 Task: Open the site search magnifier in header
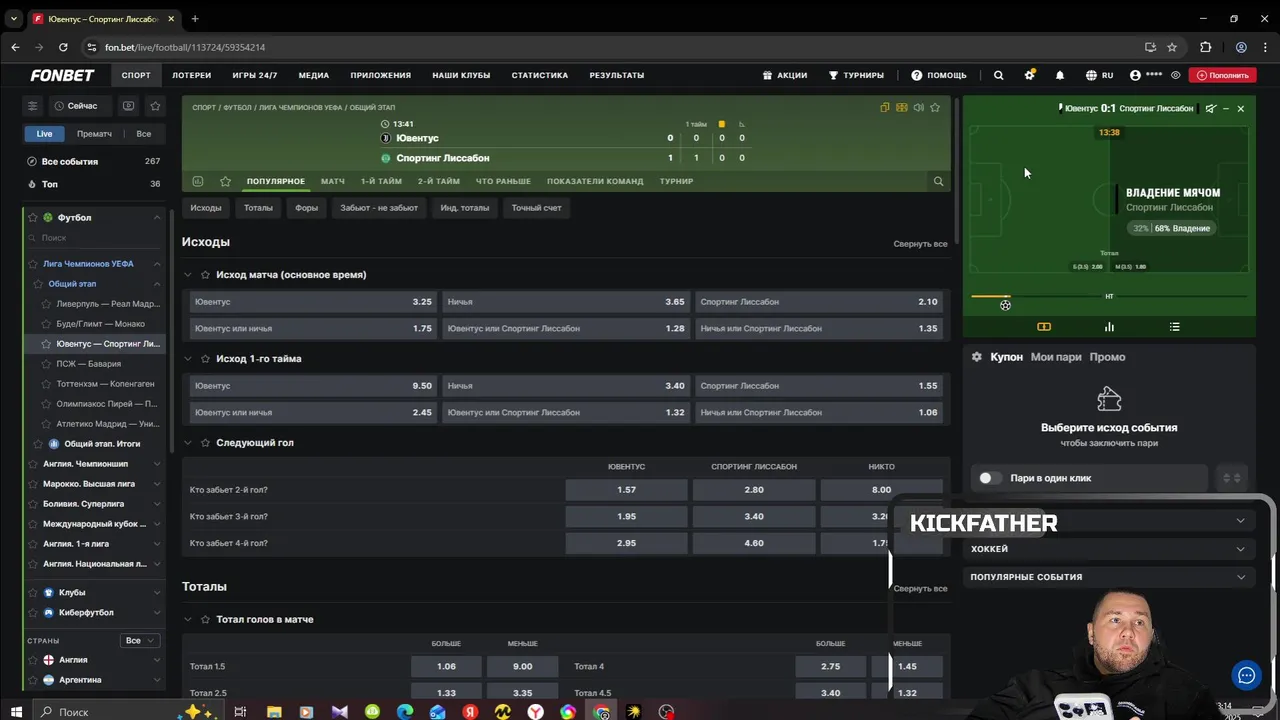pyautogui.click(x=998, y=75)
